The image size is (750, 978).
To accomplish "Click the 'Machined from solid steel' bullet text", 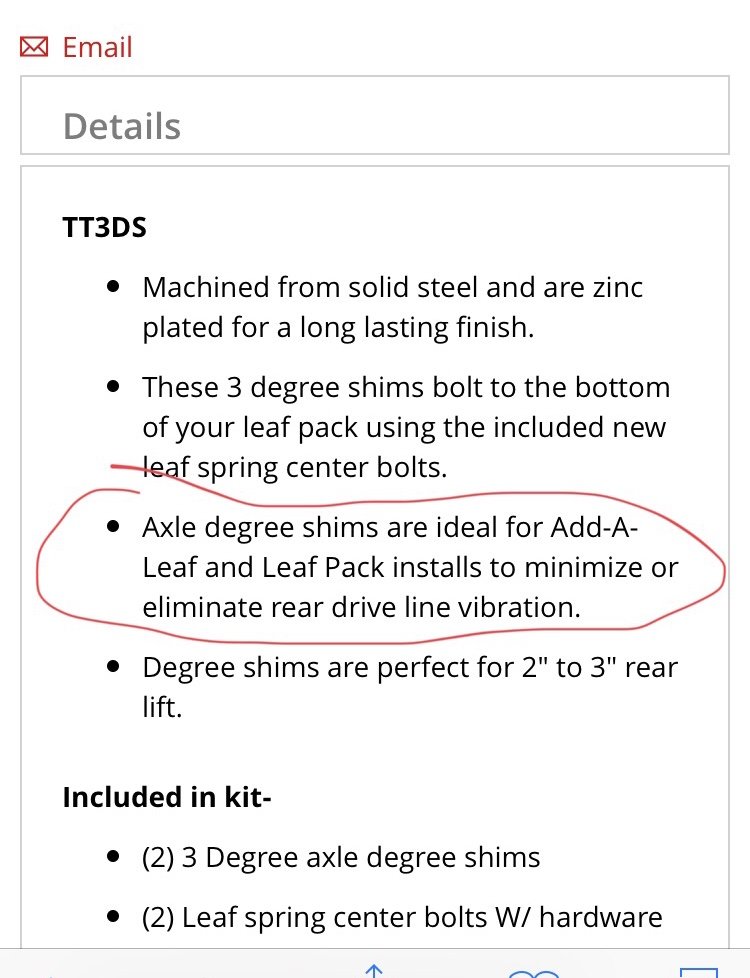I will pyautogui.click(x=392, y=307).
